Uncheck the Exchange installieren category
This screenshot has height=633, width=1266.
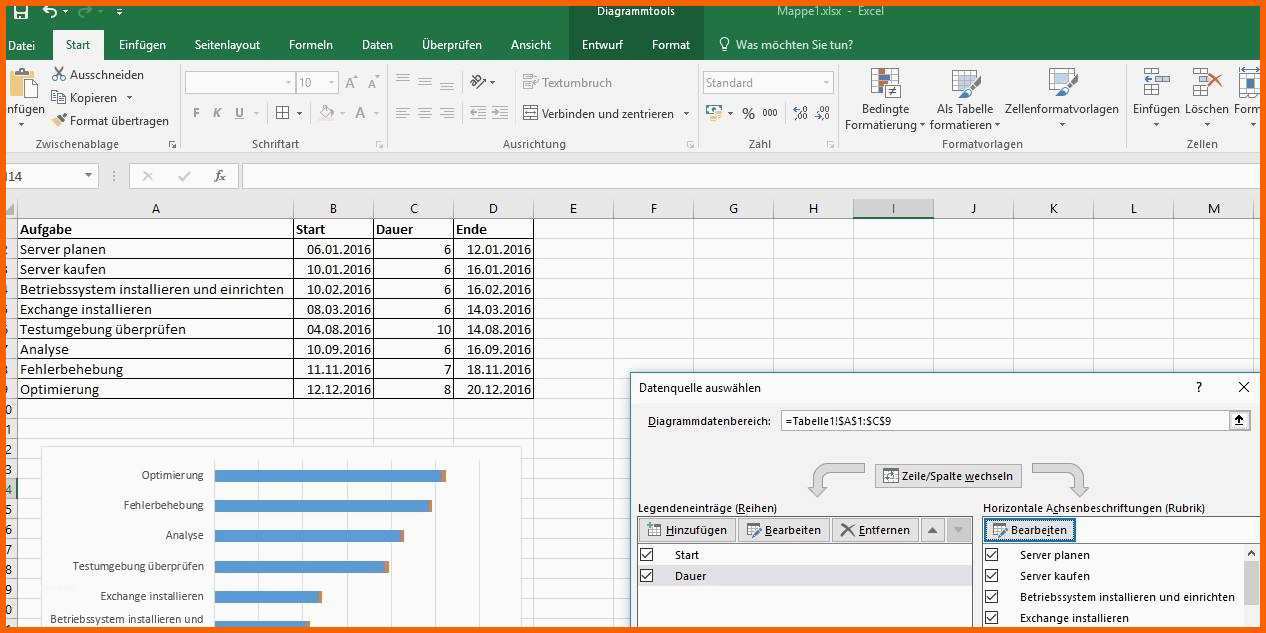(992, 617)
